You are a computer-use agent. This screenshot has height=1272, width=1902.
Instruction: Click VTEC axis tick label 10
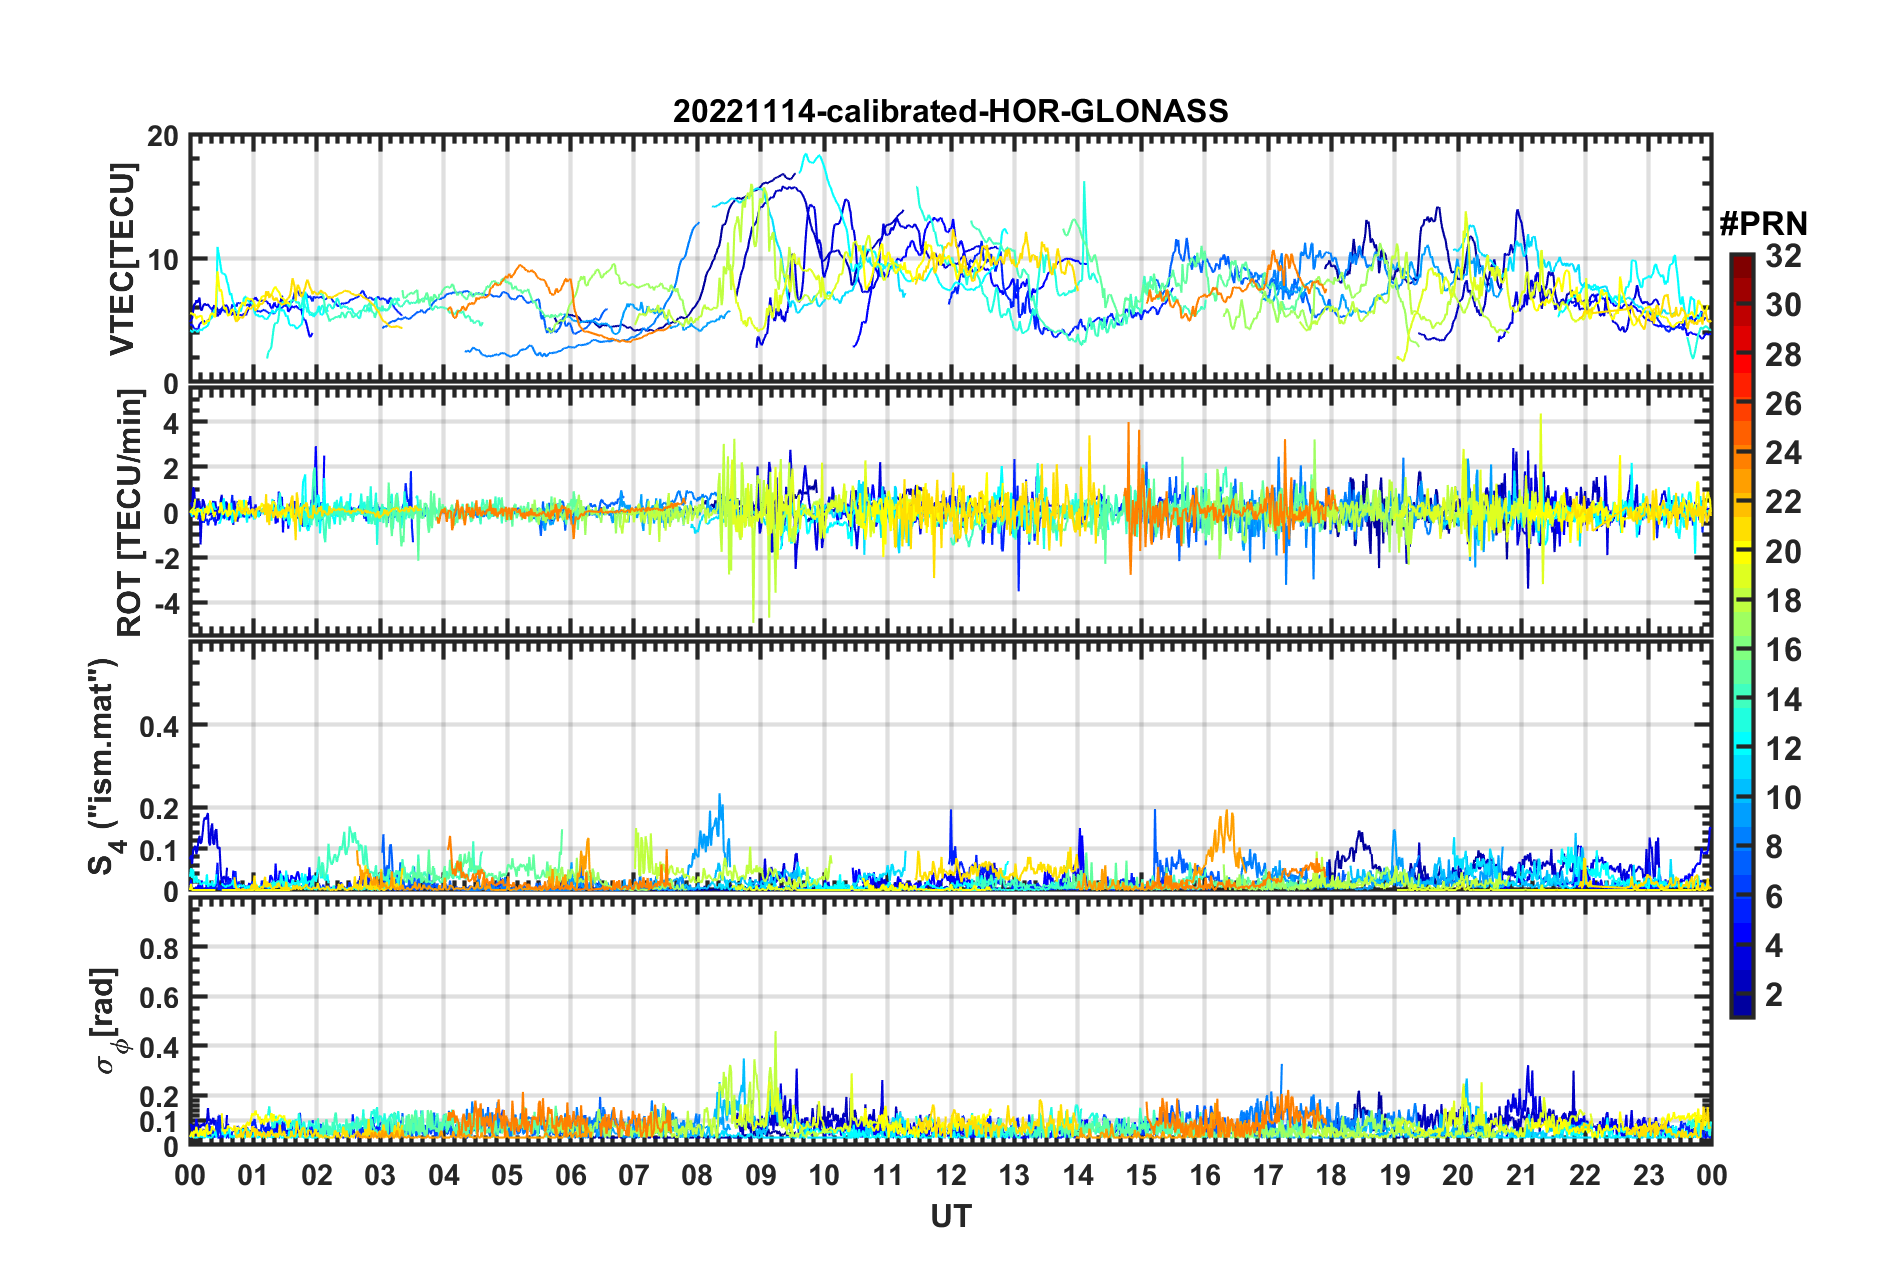(163, 261)
